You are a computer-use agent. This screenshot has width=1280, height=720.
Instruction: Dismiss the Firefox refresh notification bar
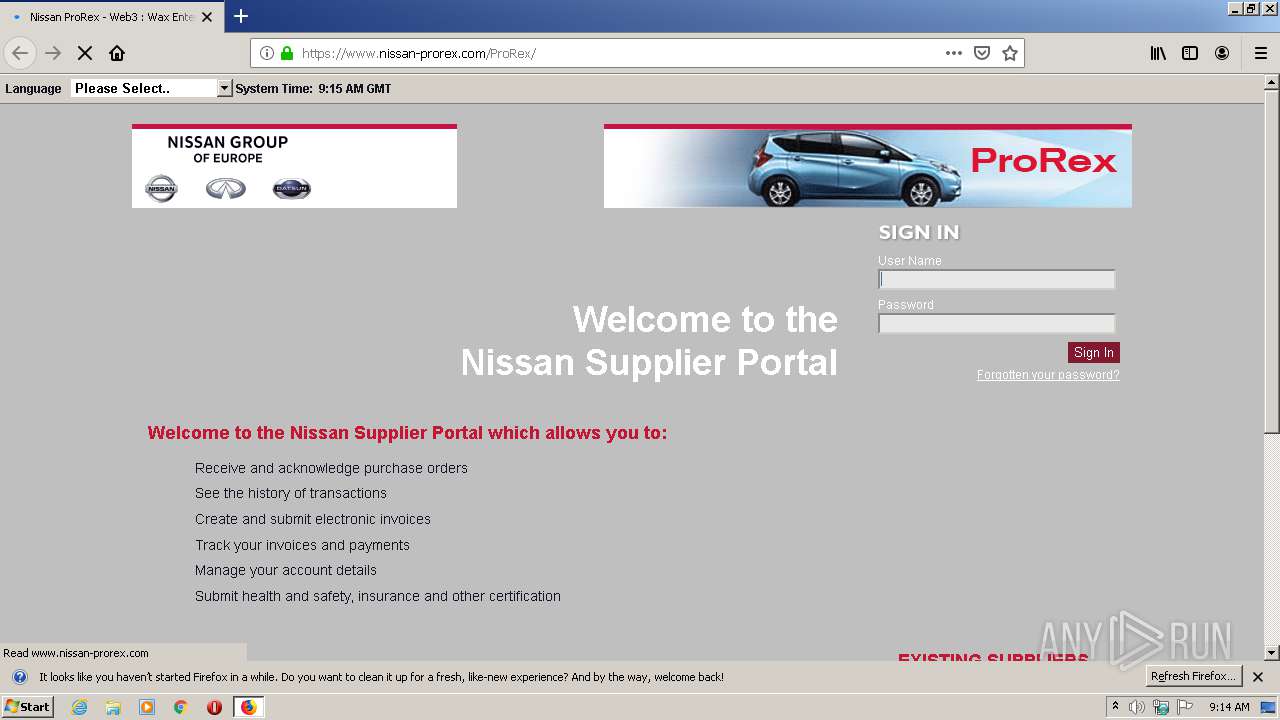coord(1258,677)
